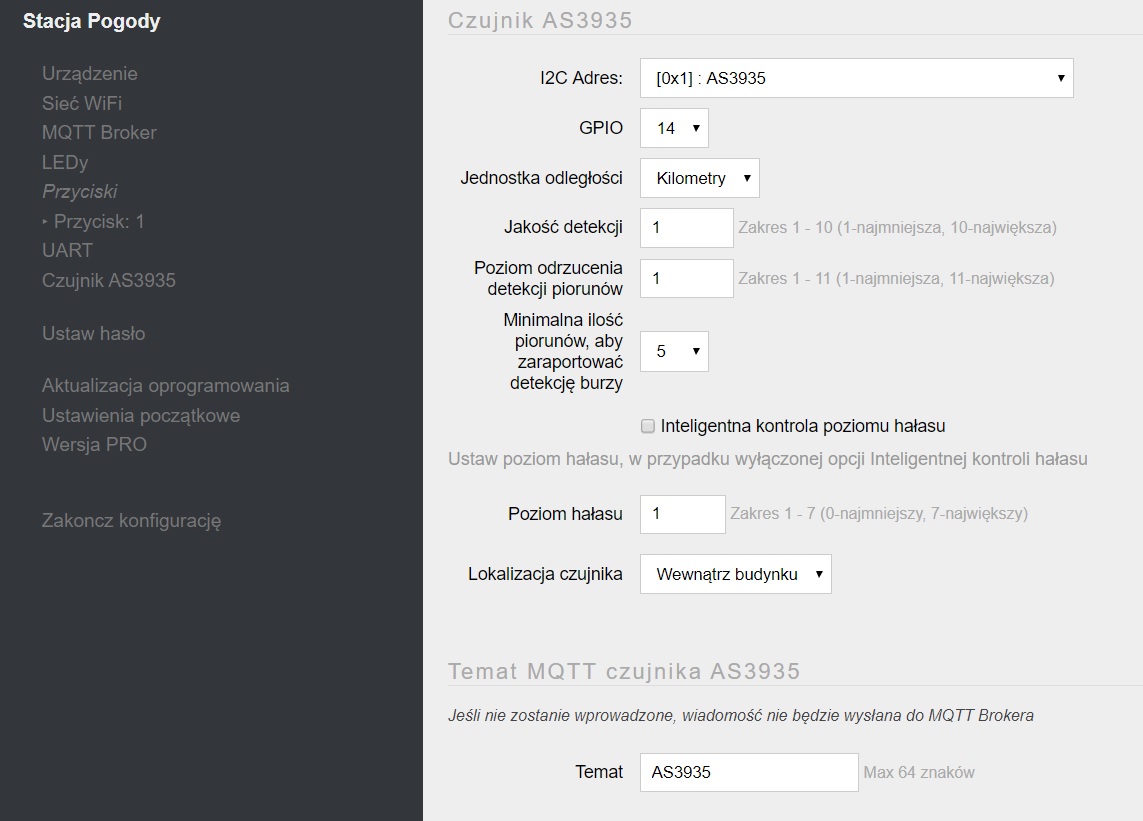Click the Temat MQTT czujnika AS3935 heading
Screen dimensions: 1143x821
coord(624,671)
